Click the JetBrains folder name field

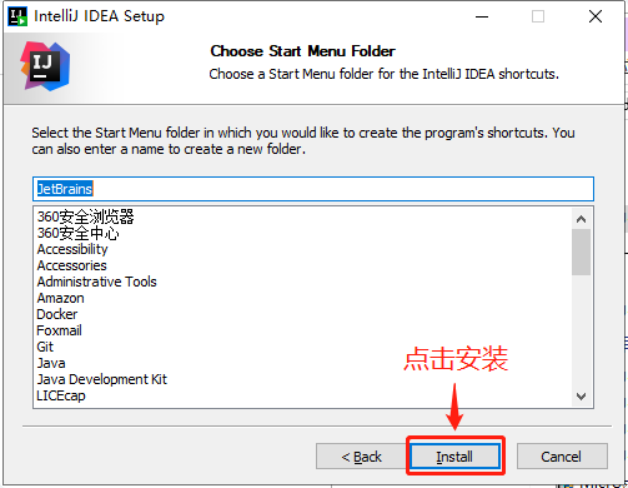click(x=313, y=189)
